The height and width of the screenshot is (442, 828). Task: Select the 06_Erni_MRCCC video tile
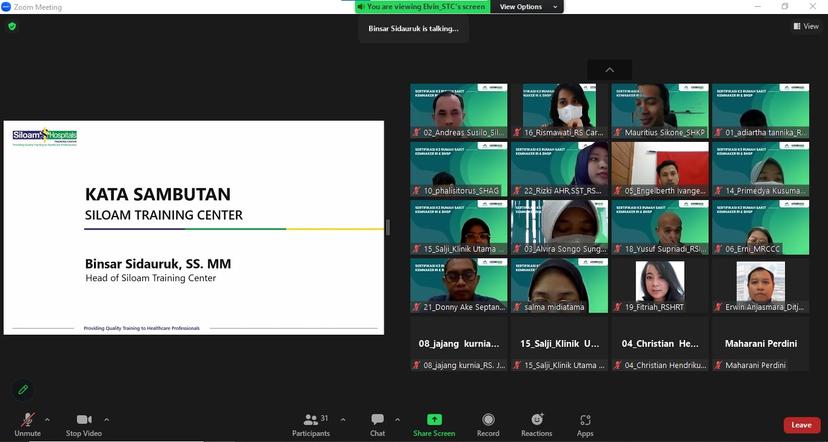click(x=760, y=227)
